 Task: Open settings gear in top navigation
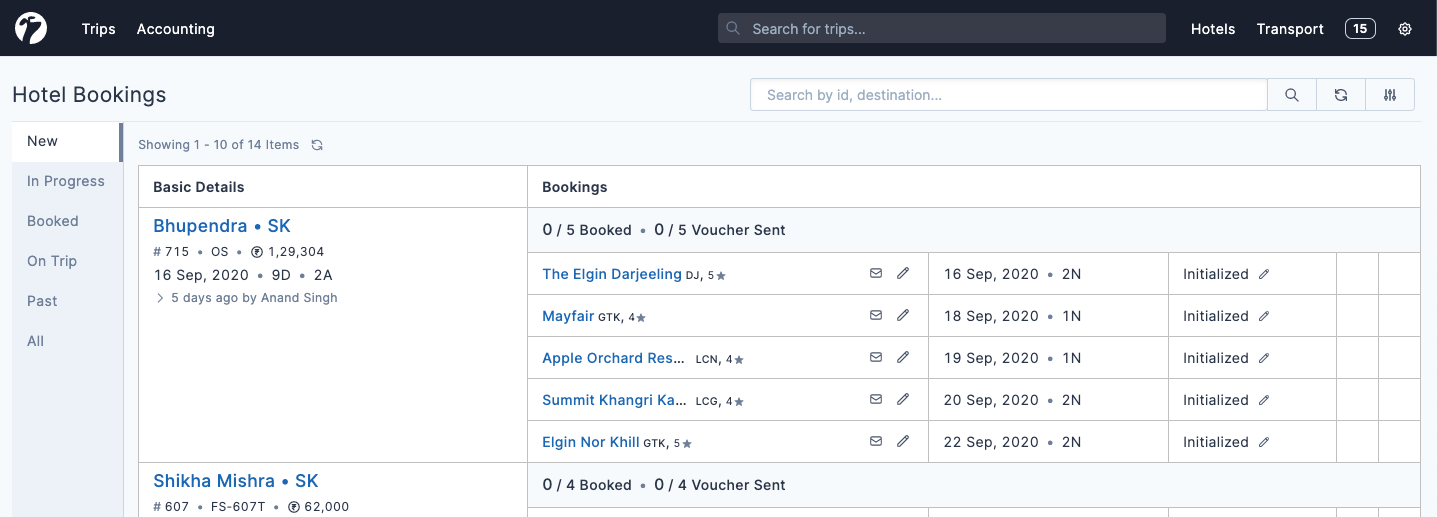tap(1405, 29)
